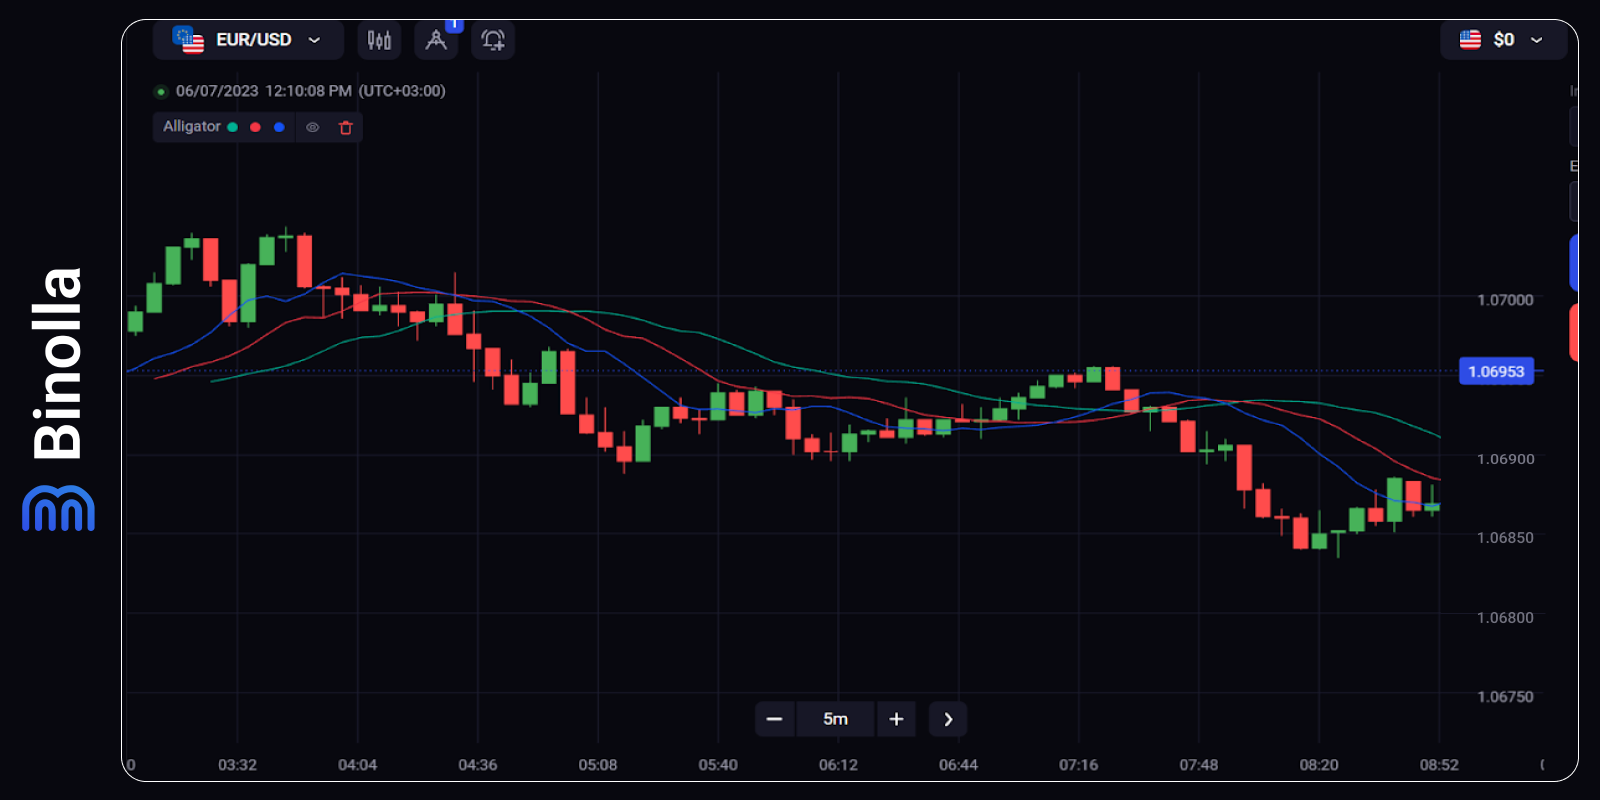Click the date and time stamp text
This screenshot has height=800, width=1600.
point(310,91)
